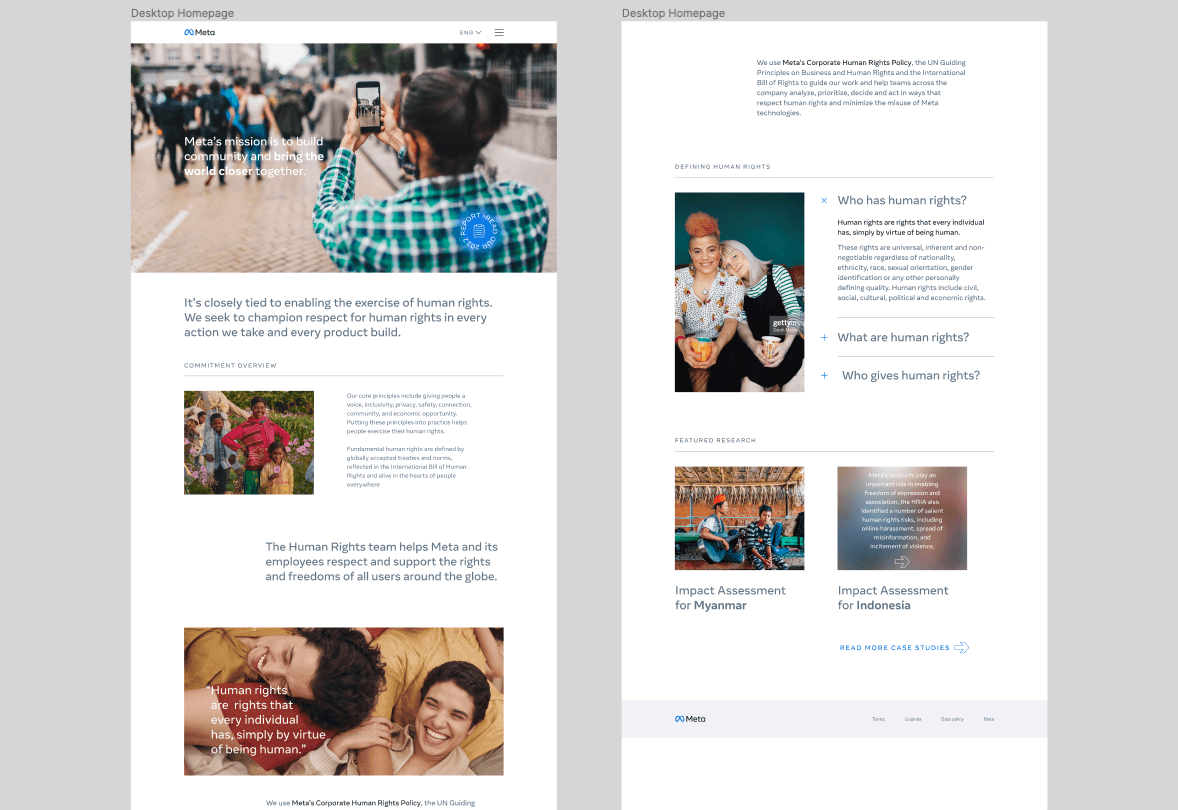The image size is (1178, 810).
Task: Click 'These rights are universal' answer paragraph
Action: click(x=911, y=272)
